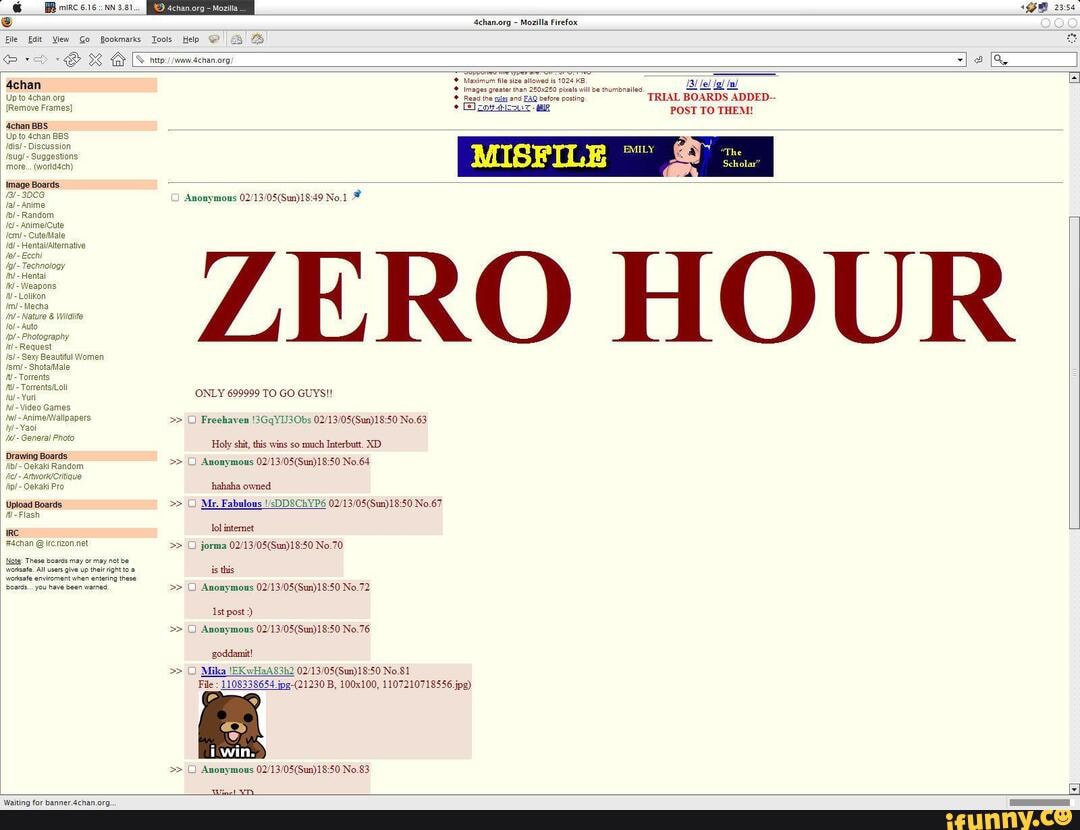Click the chat bubble icon after Help menu

214,39
